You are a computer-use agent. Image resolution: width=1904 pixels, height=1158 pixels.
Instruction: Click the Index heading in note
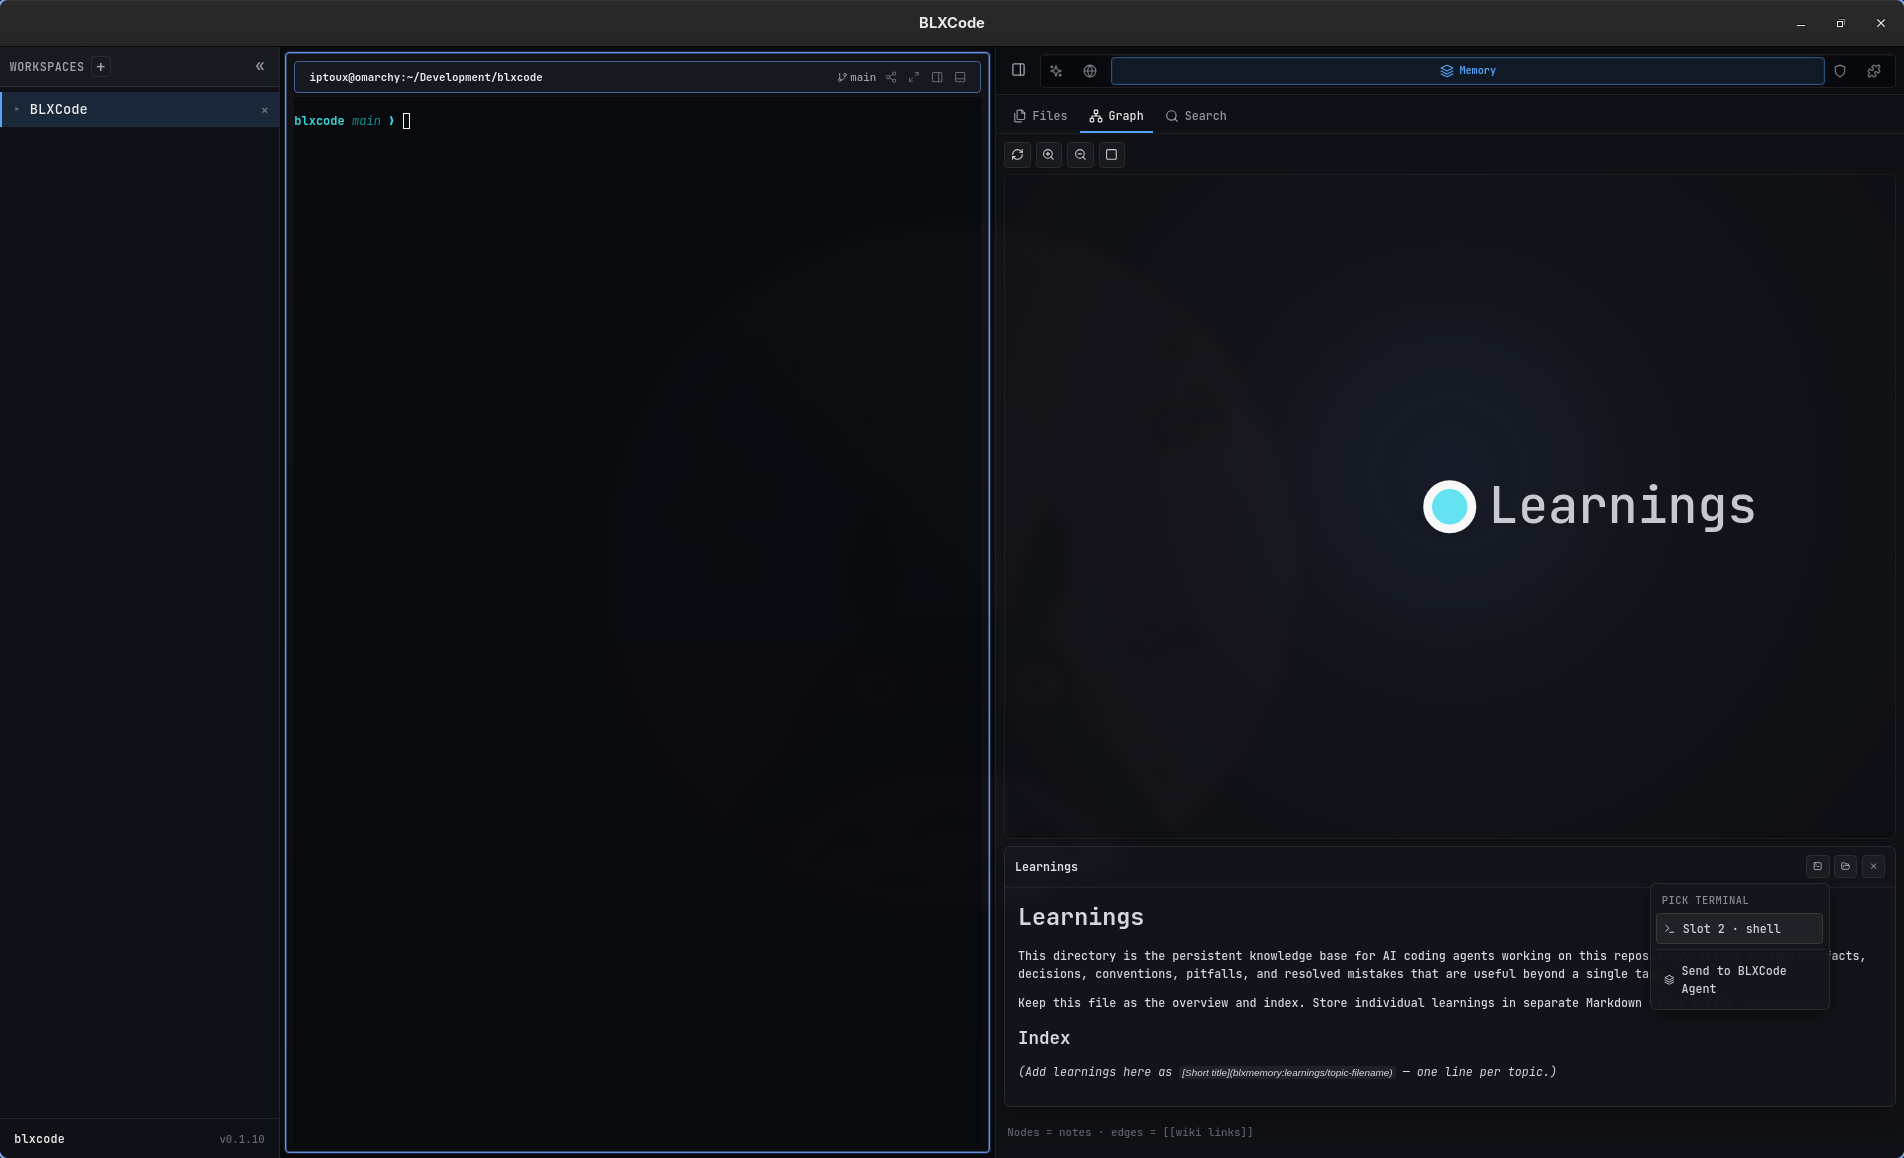(1044, 1038)
